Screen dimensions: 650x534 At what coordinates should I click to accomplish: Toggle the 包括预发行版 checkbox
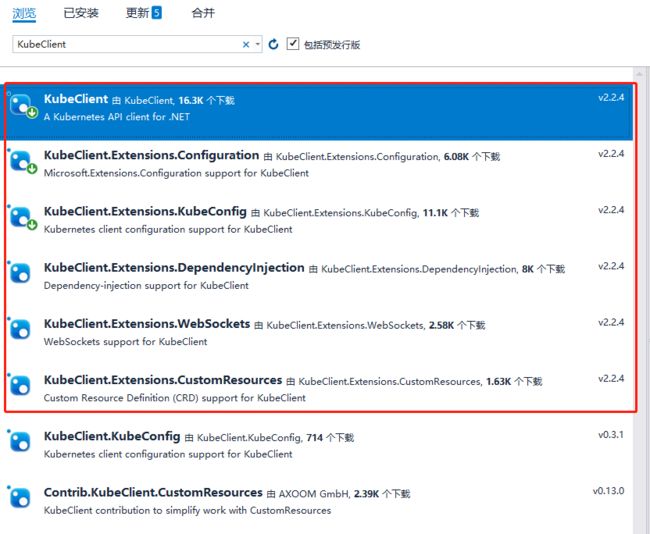point(293,44)
